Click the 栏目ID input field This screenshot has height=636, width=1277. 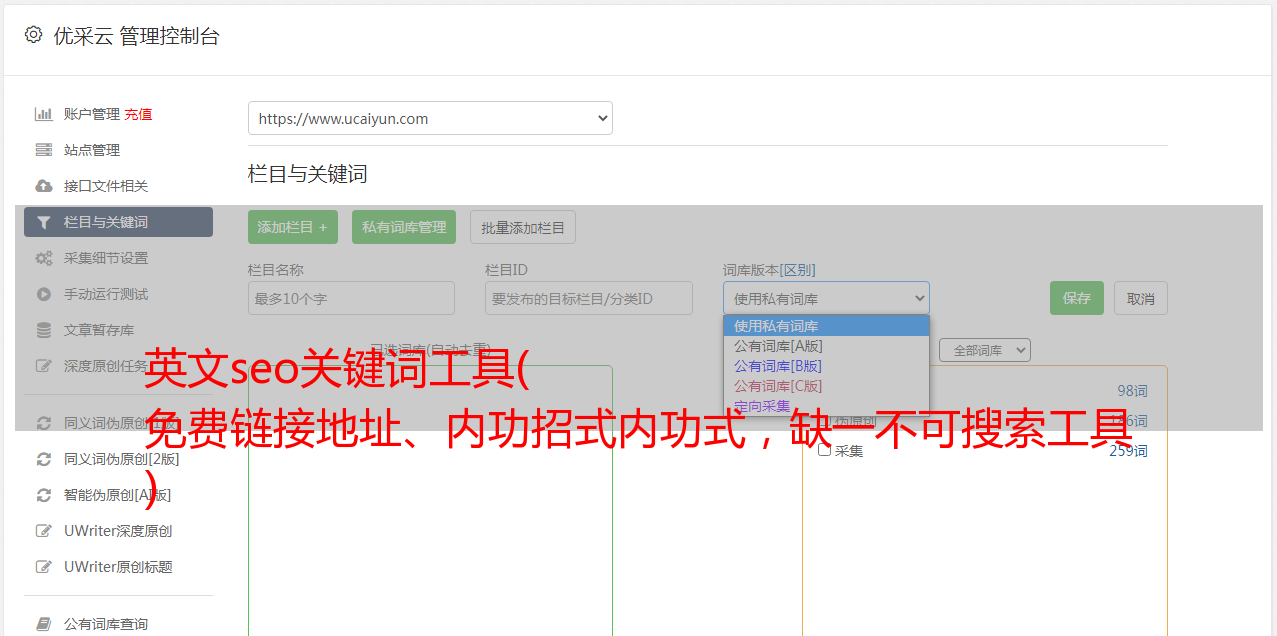coord(589,298)
